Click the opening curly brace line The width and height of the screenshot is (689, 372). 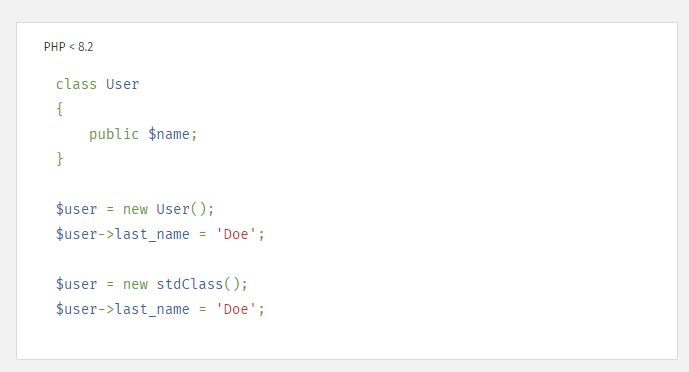(x=59, y=109)
